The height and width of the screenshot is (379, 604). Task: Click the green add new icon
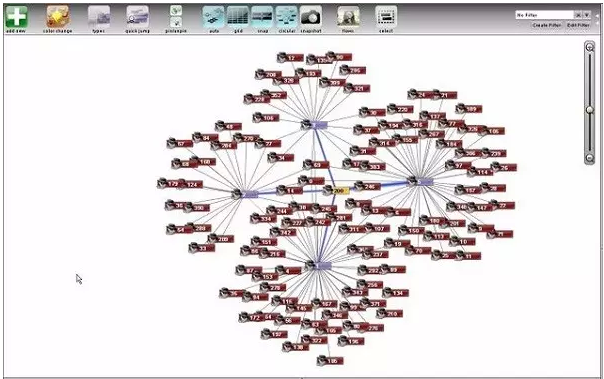[16, 17]
